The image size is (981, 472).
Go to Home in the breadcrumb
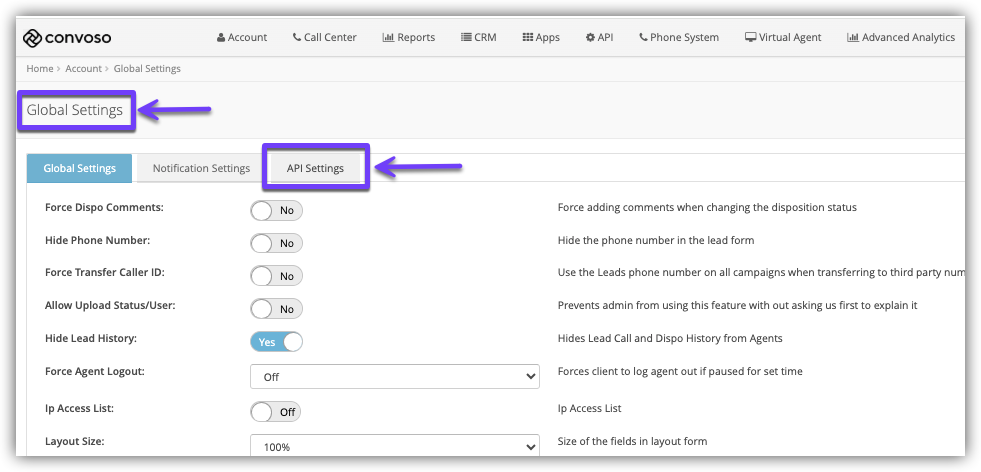click(39, 69)
